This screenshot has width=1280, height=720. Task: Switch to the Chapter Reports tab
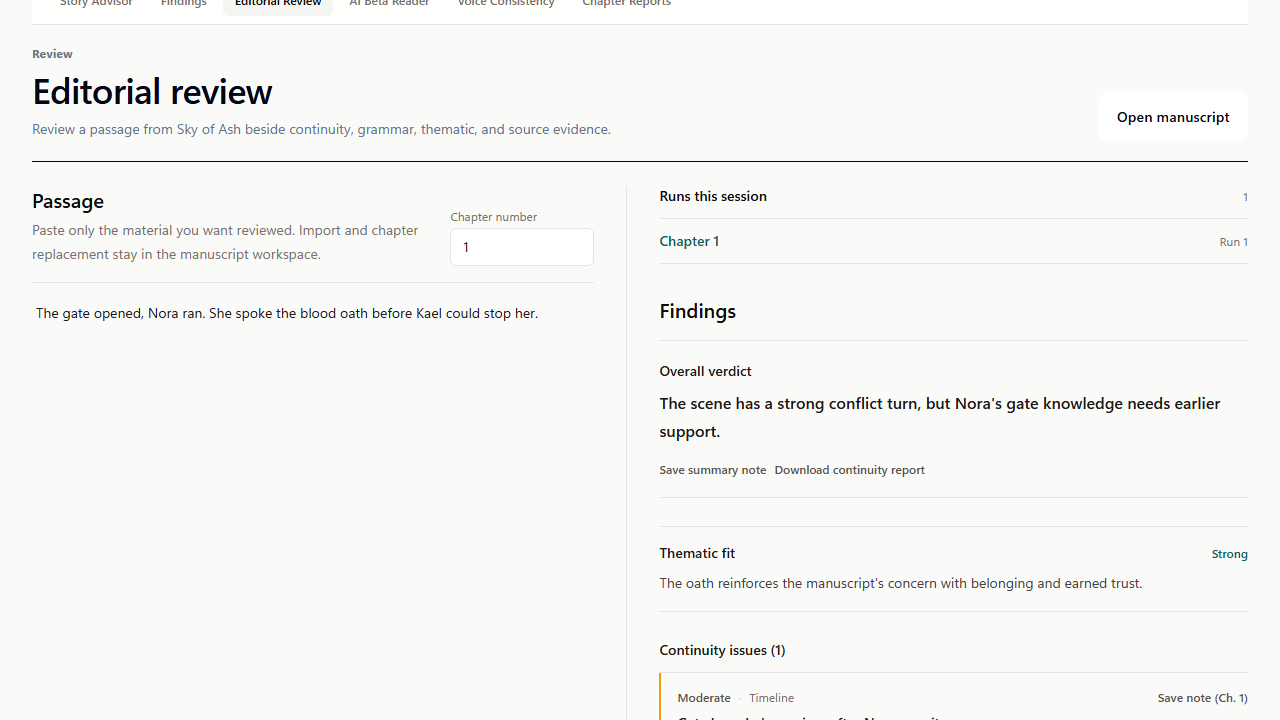(x=627, y=4)
